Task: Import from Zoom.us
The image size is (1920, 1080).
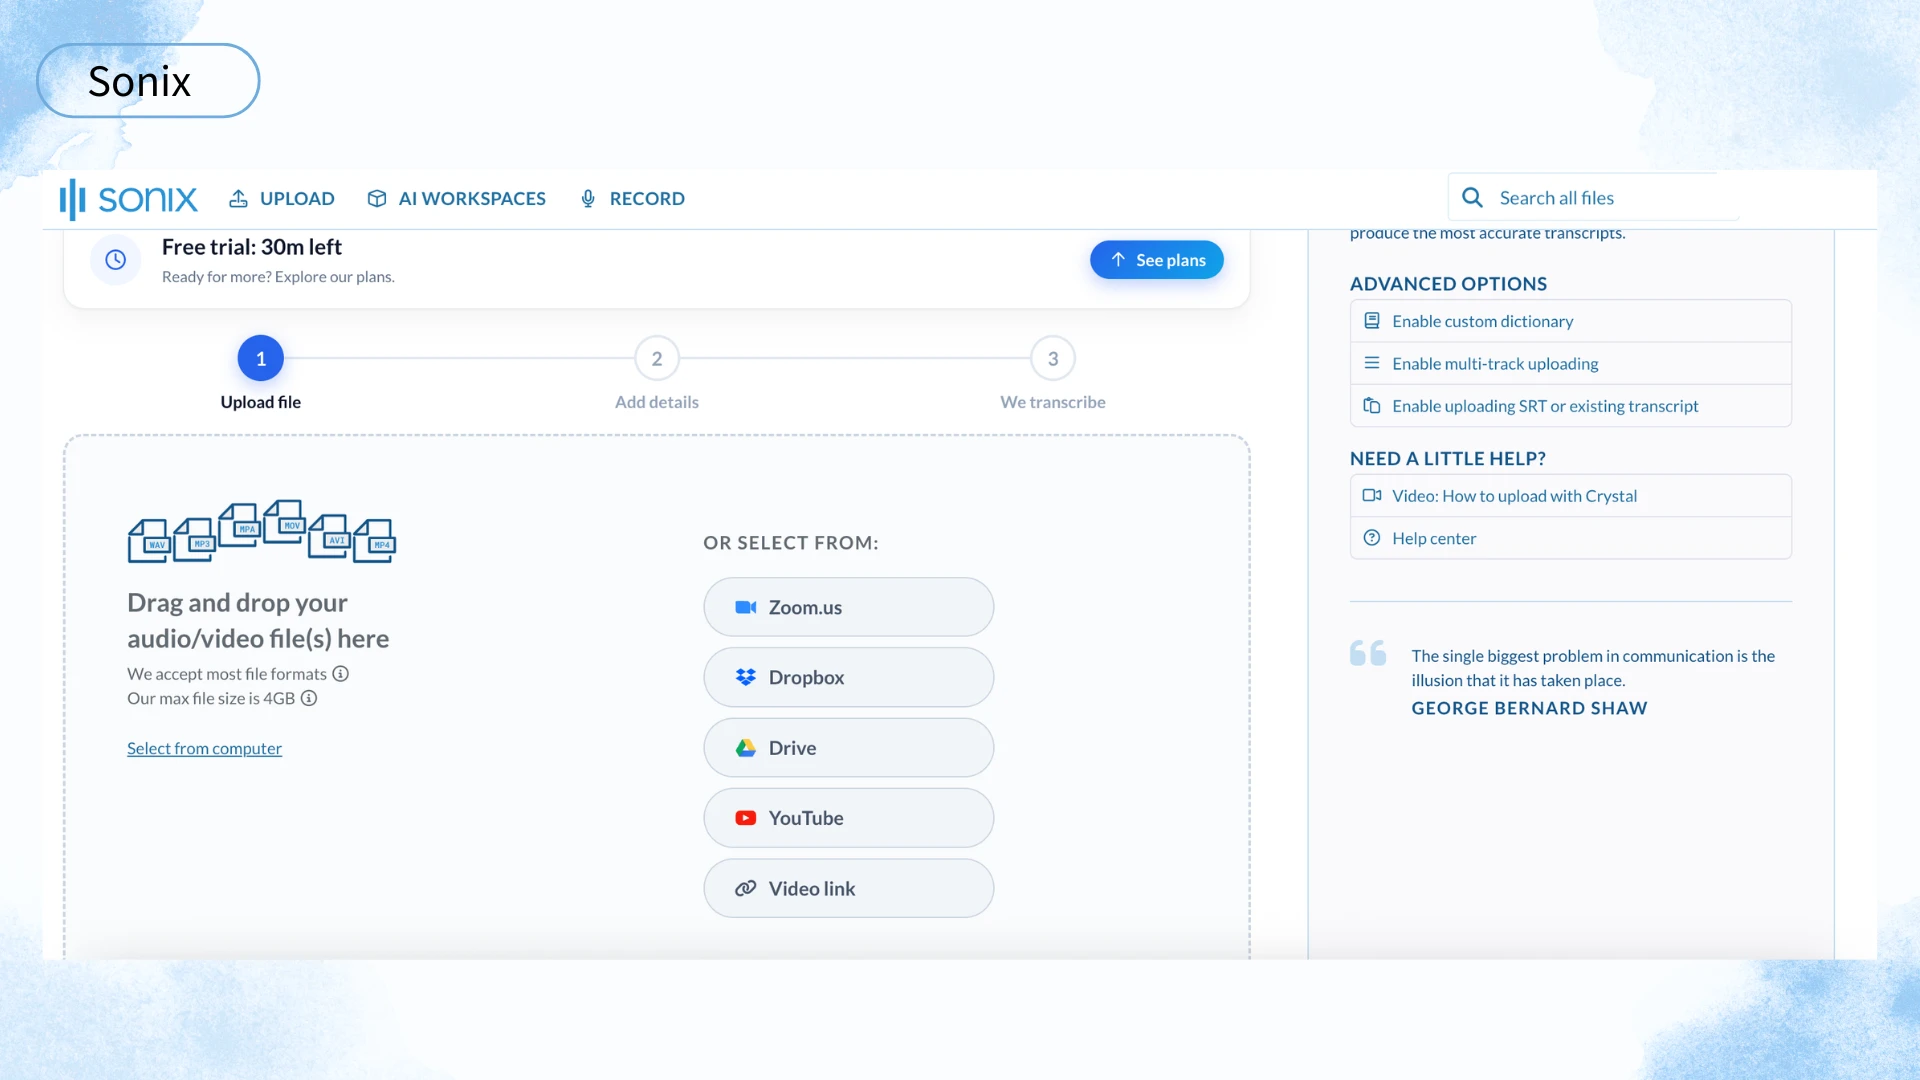Action: (x=849, y=607)
